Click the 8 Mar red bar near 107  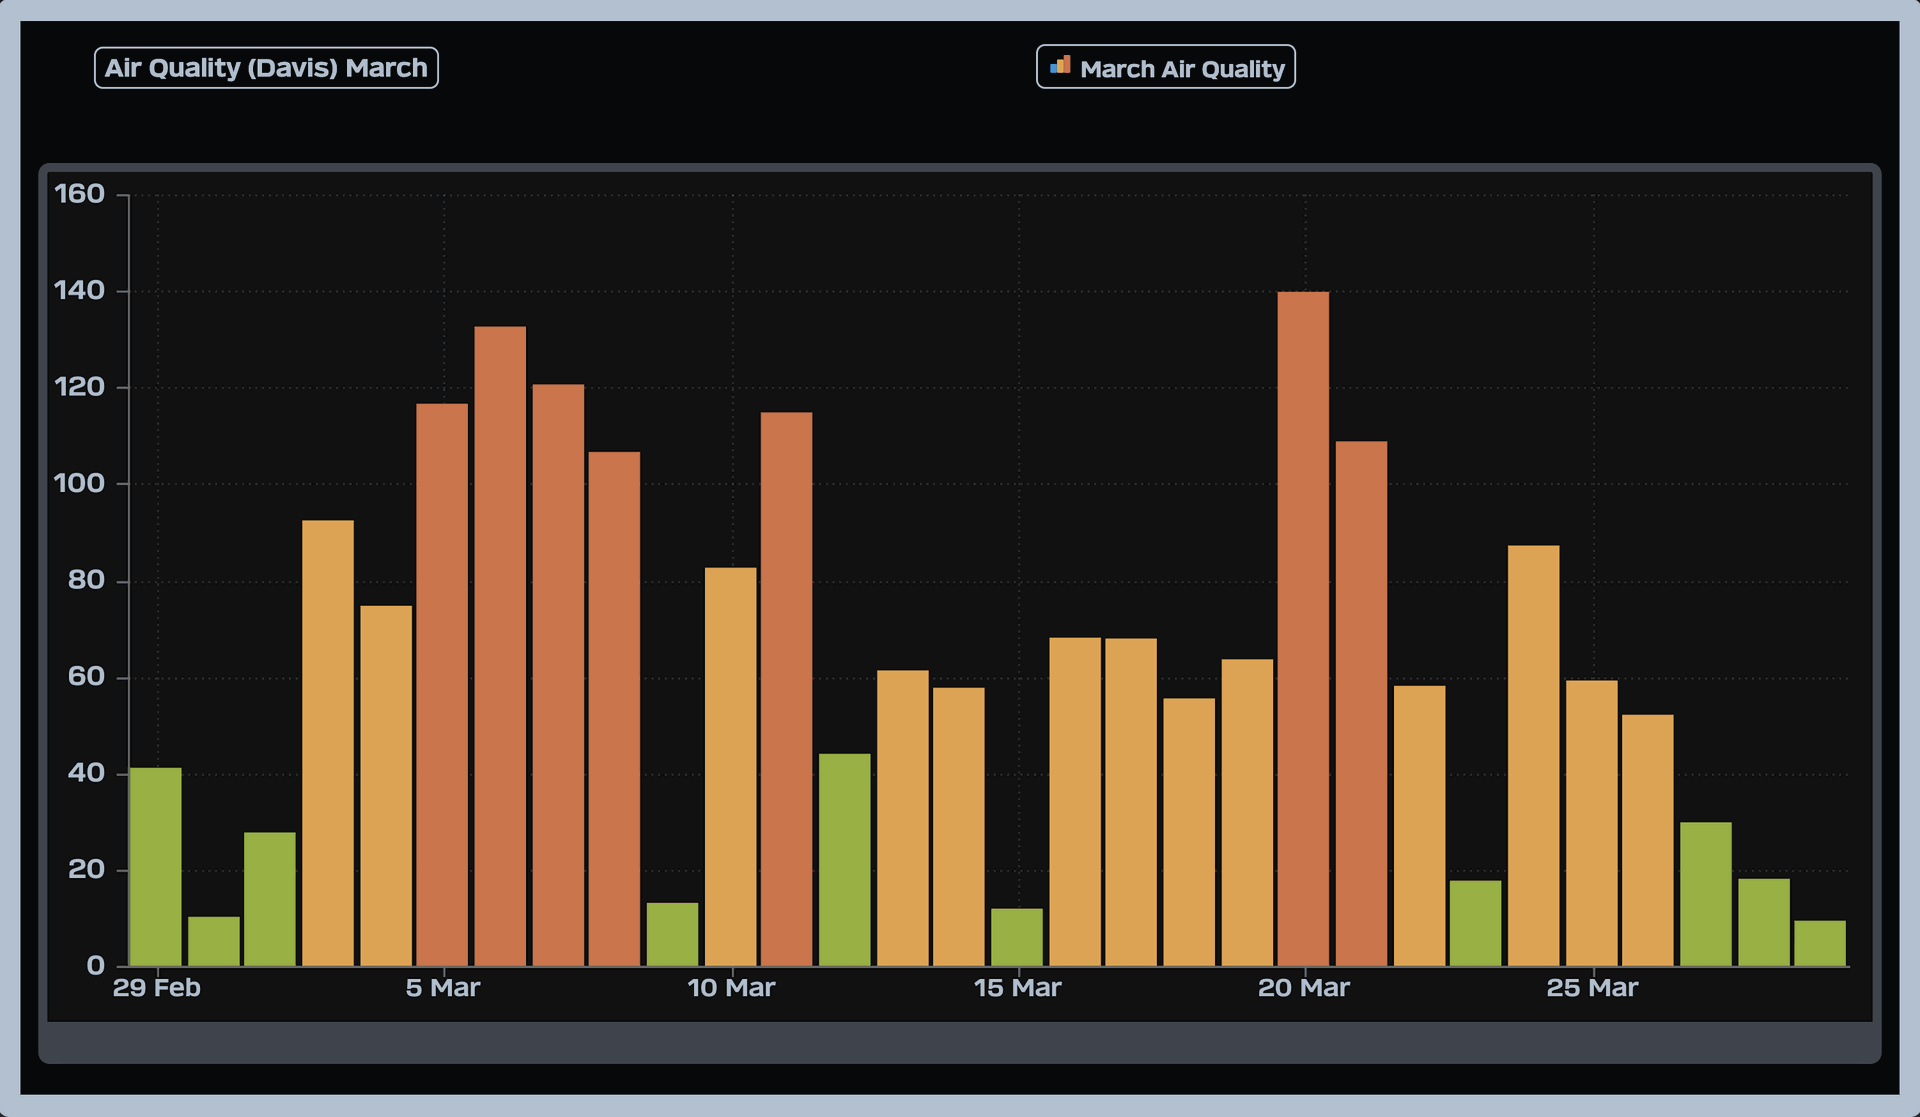tap(614, 709)
